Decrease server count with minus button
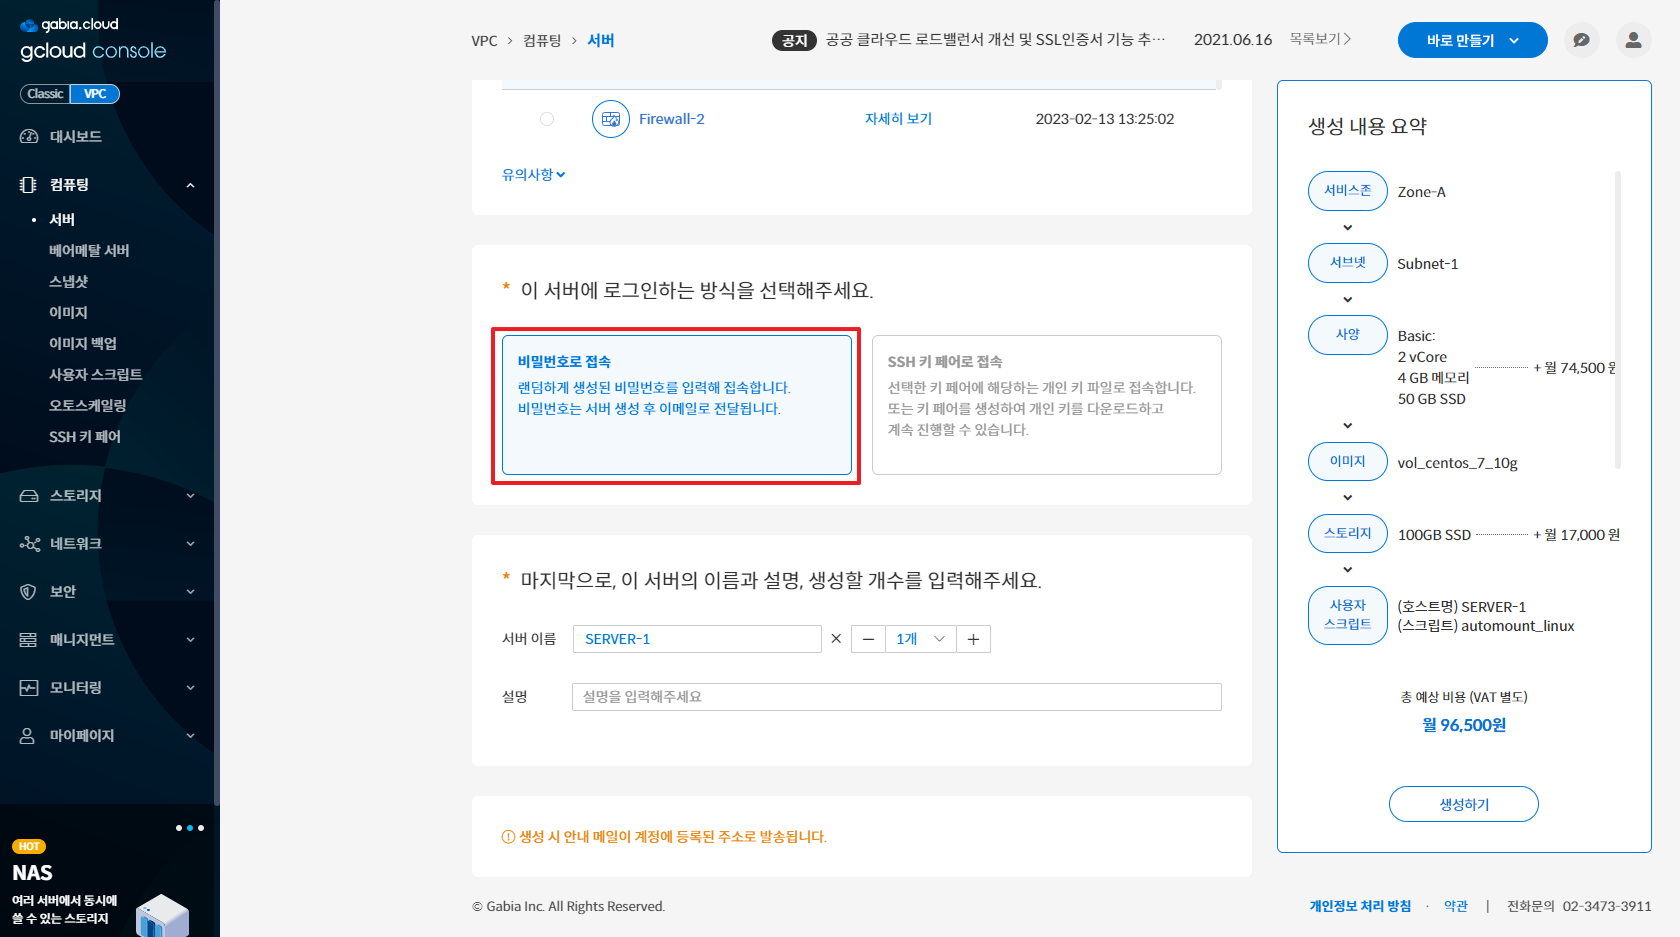Viewport: 1680px width, 937px height. click(x=868, y=639)
